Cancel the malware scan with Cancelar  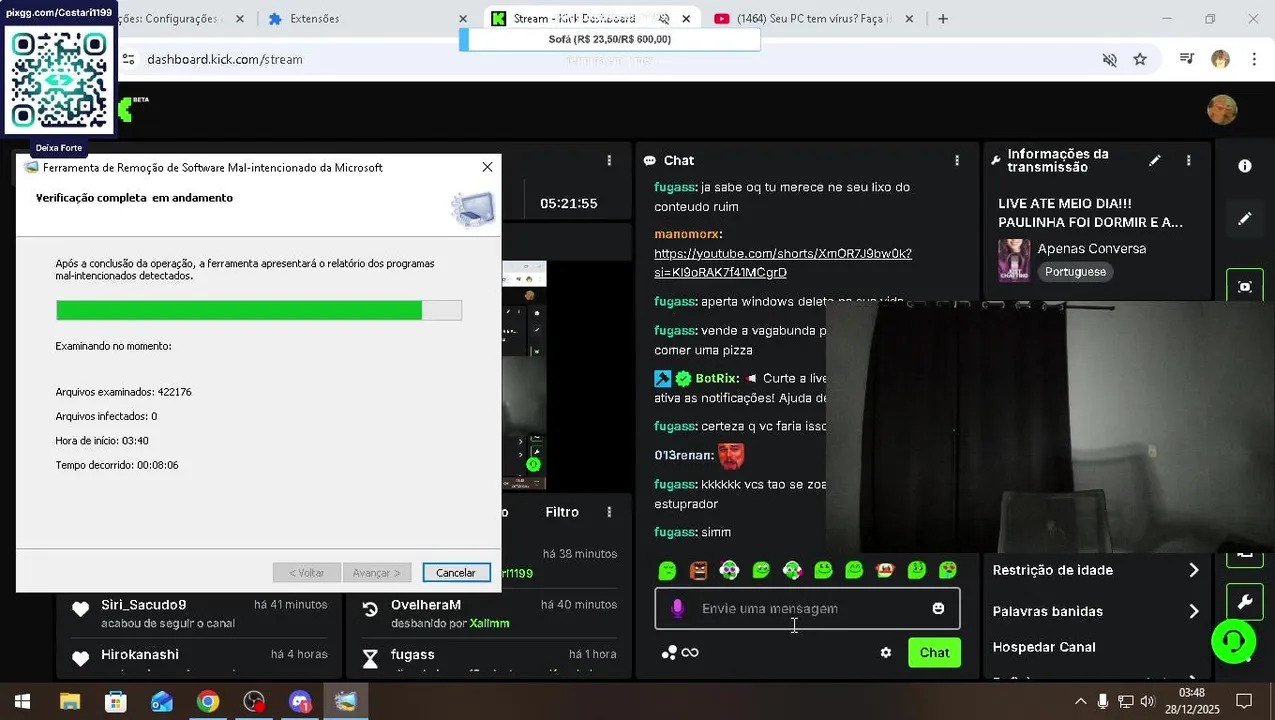click(456, 573)
